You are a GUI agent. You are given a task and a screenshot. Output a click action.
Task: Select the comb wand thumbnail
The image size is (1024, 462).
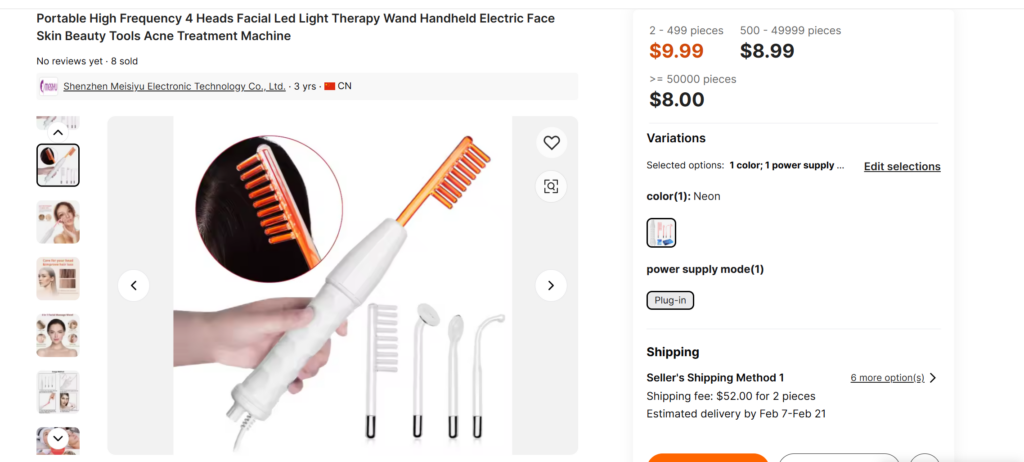(58, 165)
